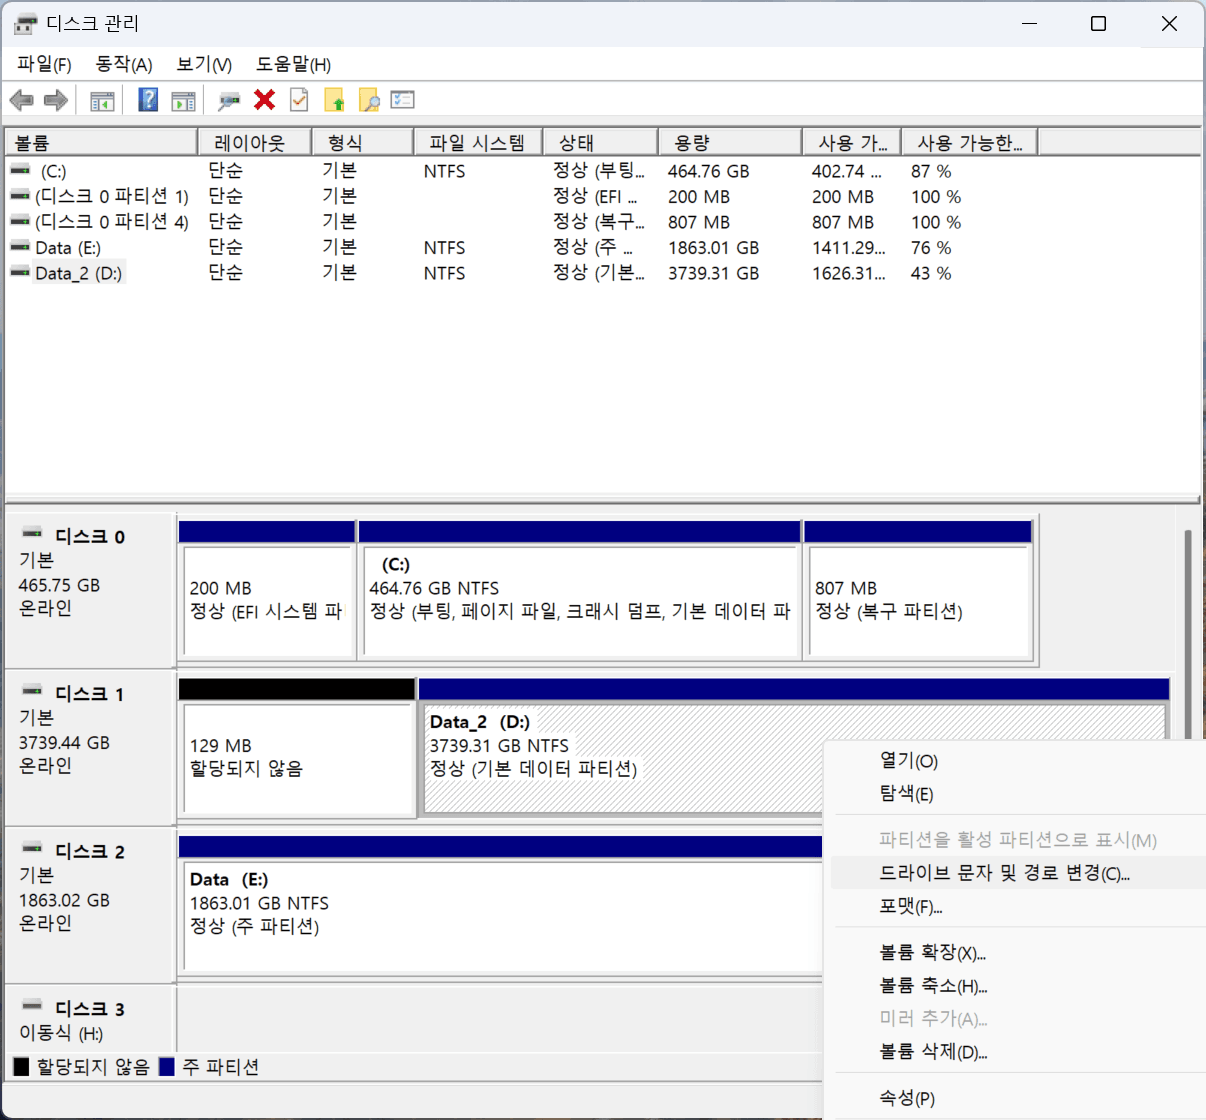Click the 3739.31 GB capacity cell
Screen dimensions: 1206x1120
click(714, 273)
